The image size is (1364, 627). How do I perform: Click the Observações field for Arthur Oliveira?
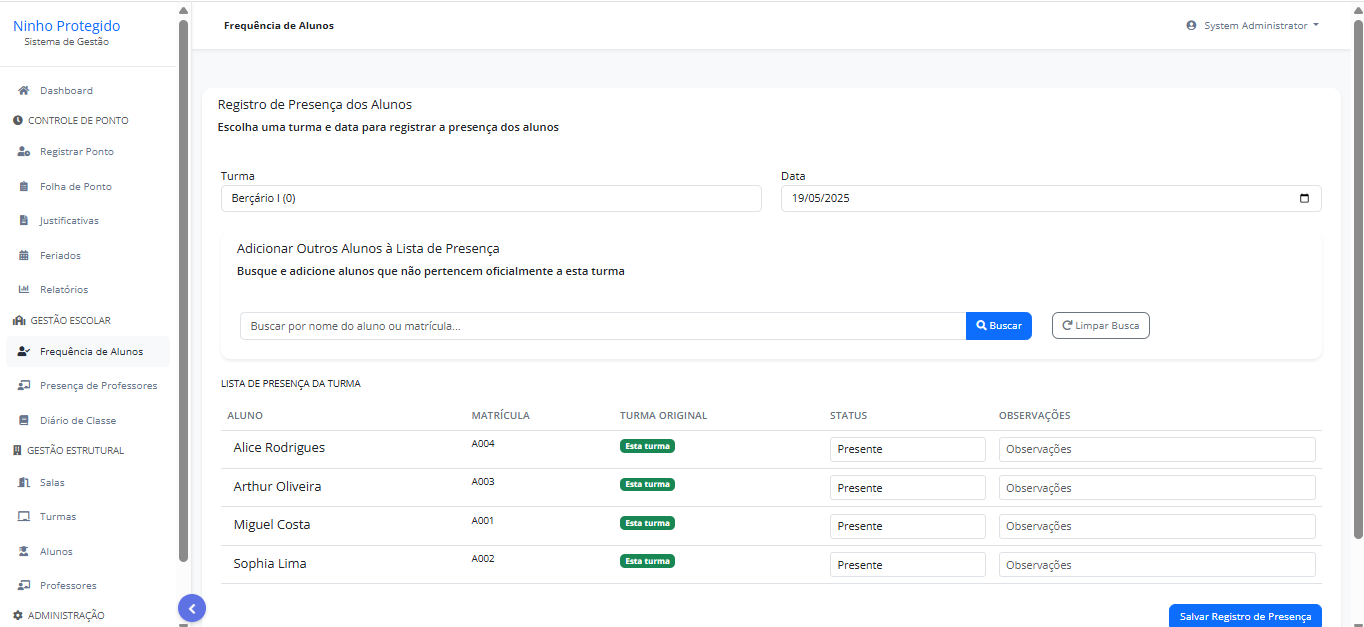tap(1157, 488)
